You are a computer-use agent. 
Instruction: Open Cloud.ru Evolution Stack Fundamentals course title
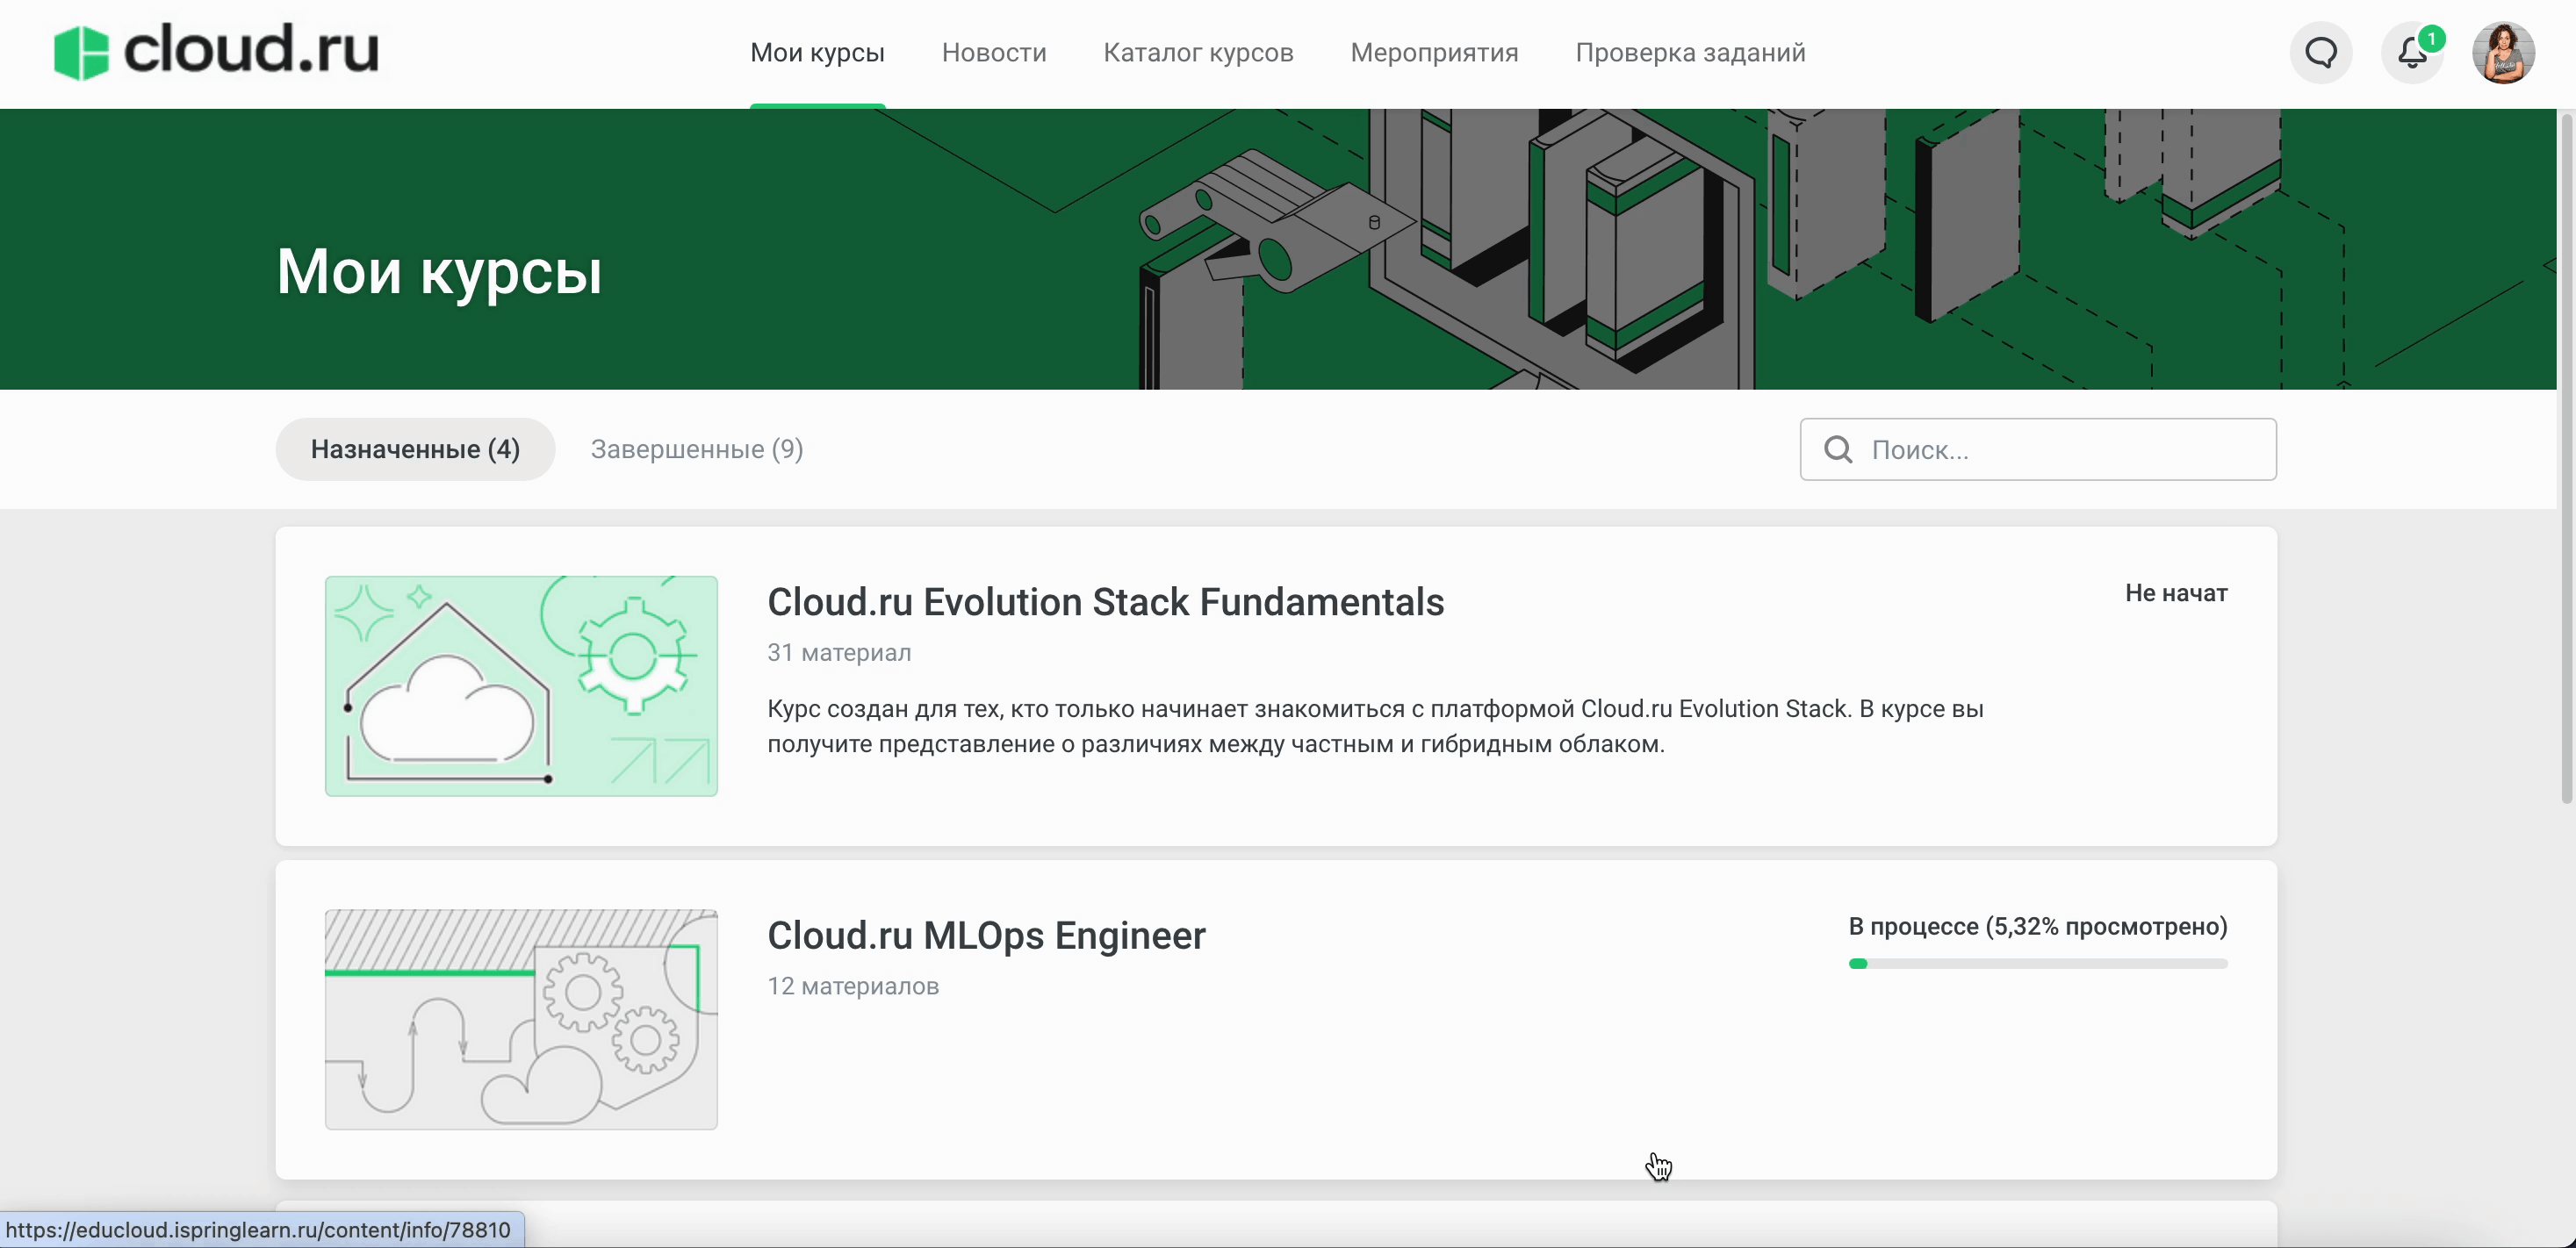click(1105, 602)
